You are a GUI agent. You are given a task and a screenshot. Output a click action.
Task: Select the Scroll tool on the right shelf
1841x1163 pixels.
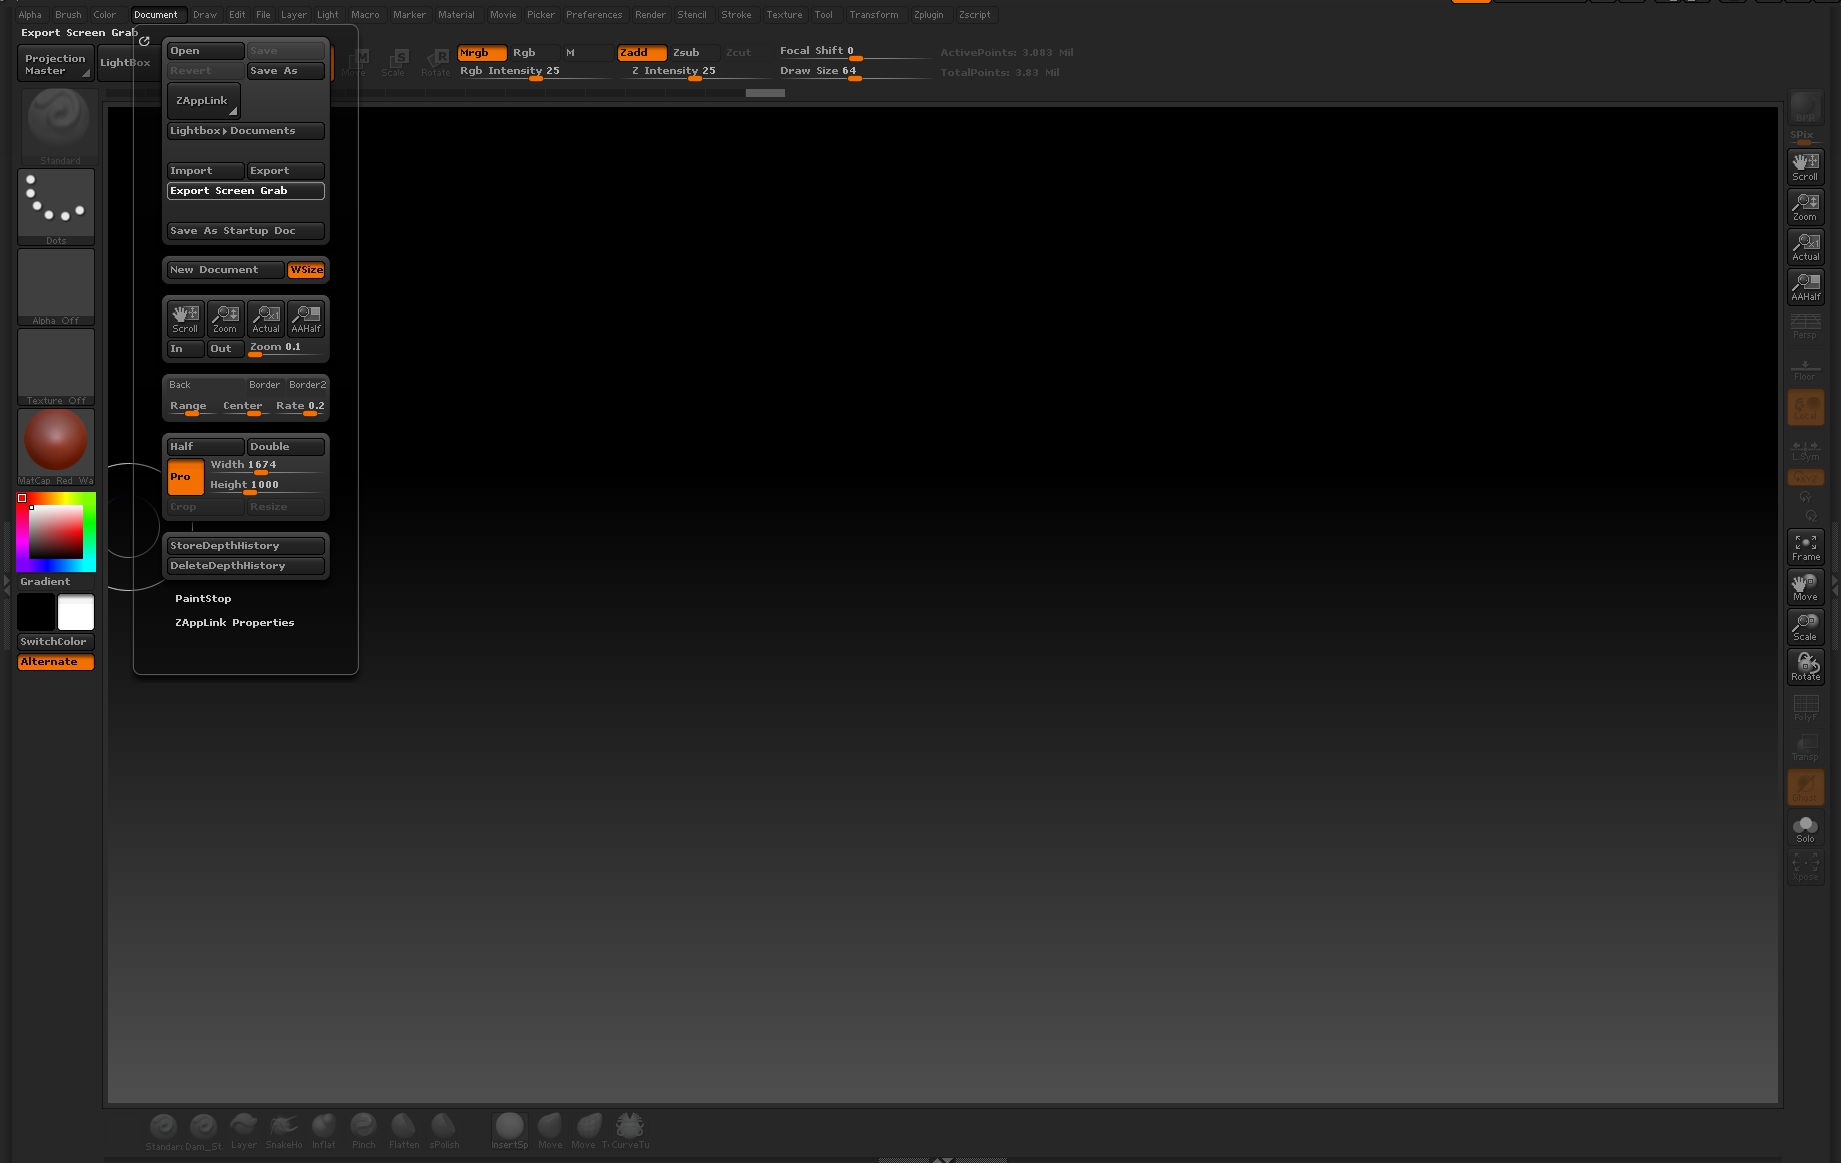coord(1805,167)
